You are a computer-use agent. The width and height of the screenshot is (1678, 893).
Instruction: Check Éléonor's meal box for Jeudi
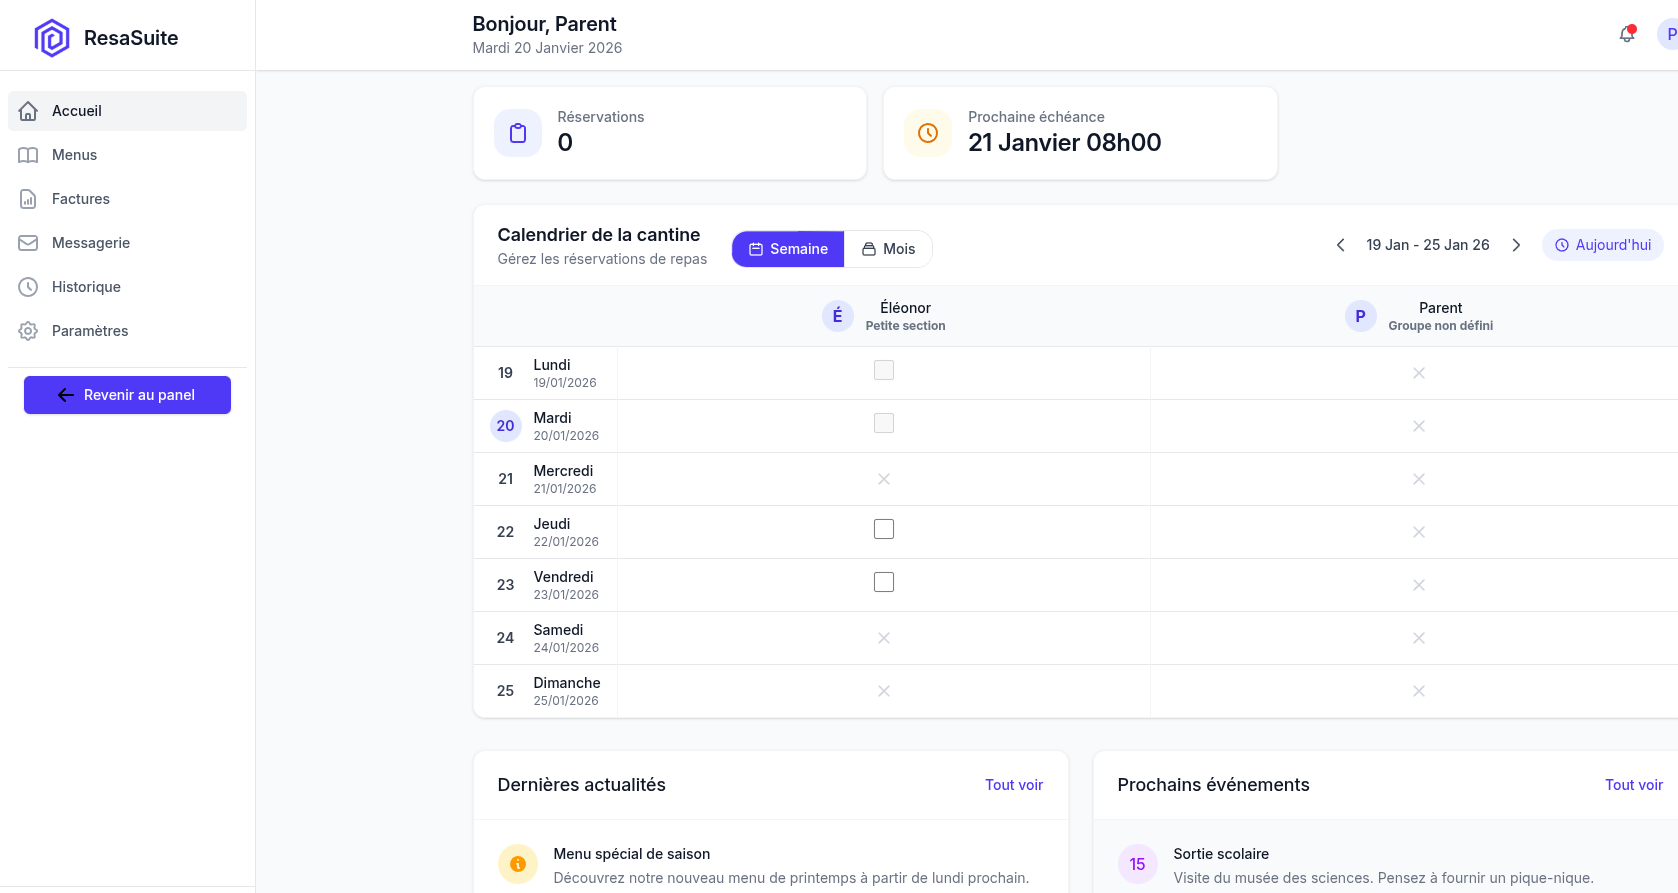coord(884,529)
